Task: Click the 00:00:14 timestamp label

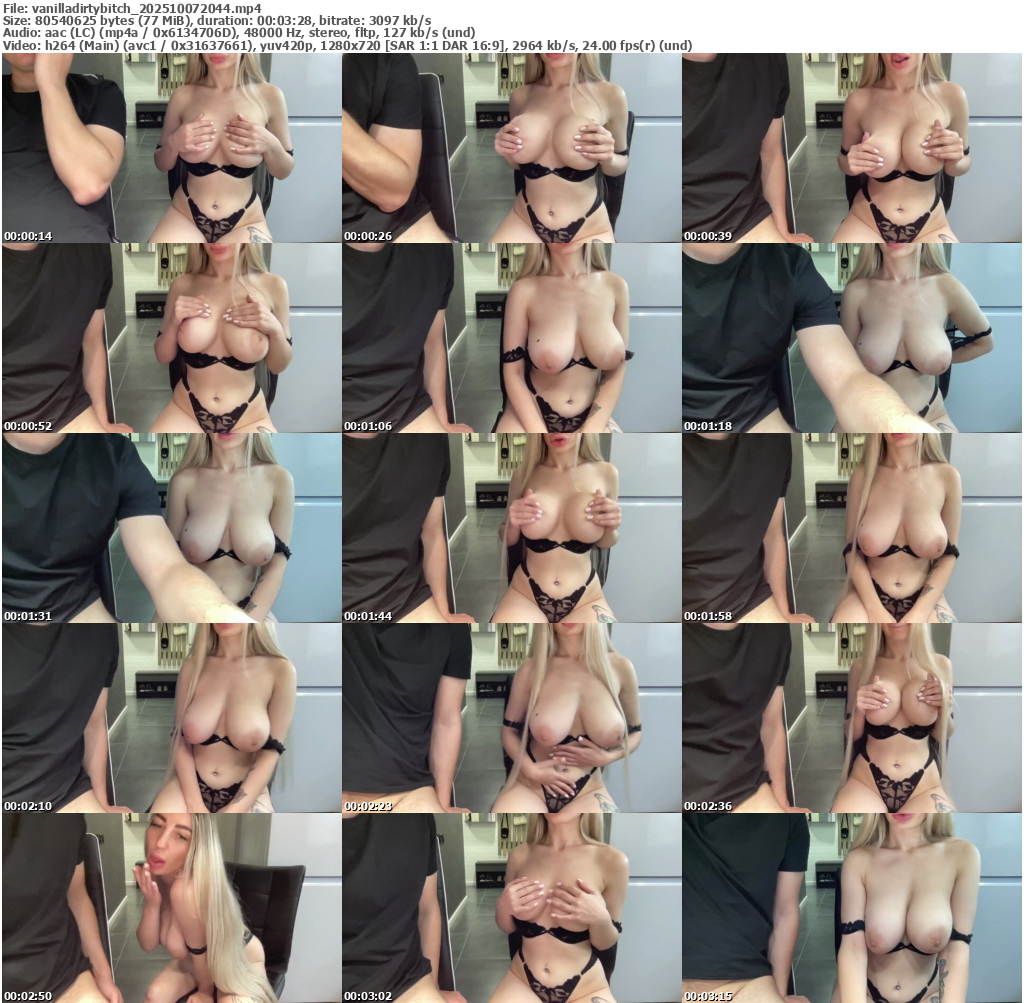Action: point(28,236)
